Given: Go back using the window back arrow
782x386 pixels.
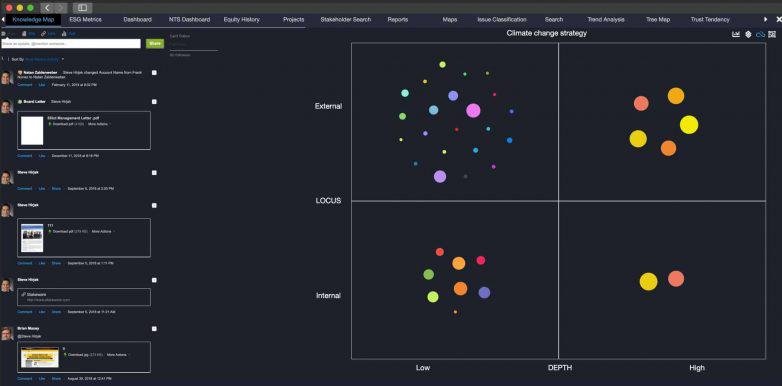Looking at the screenshot, I should point(47,8).
